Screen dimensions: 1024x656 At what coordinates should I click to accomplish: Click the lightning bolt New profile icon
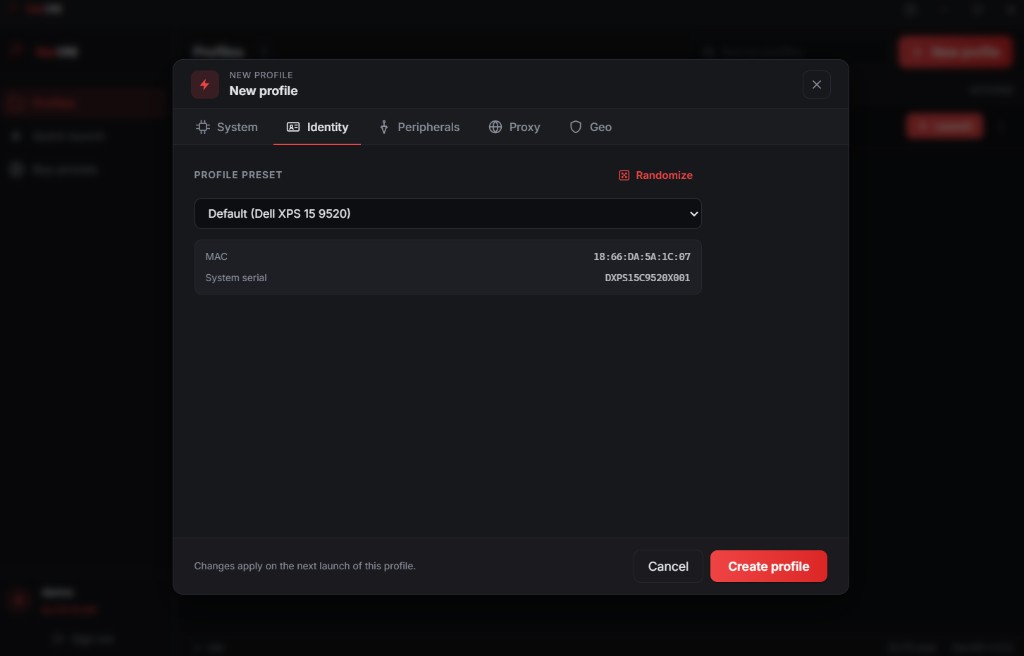pyautogui.click(x=204, y=84)
